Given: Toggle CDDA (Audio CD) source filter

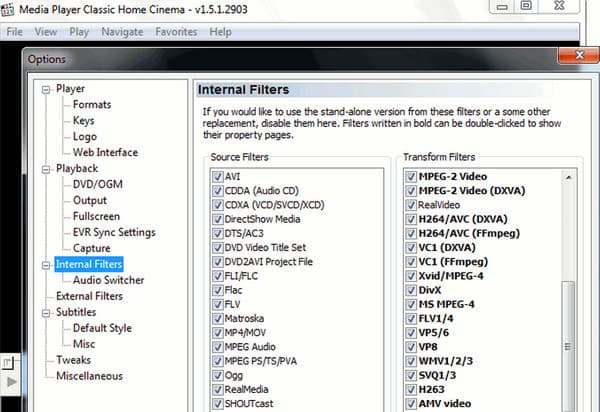Looking at the screenshot, I should (x=218, y=191).
